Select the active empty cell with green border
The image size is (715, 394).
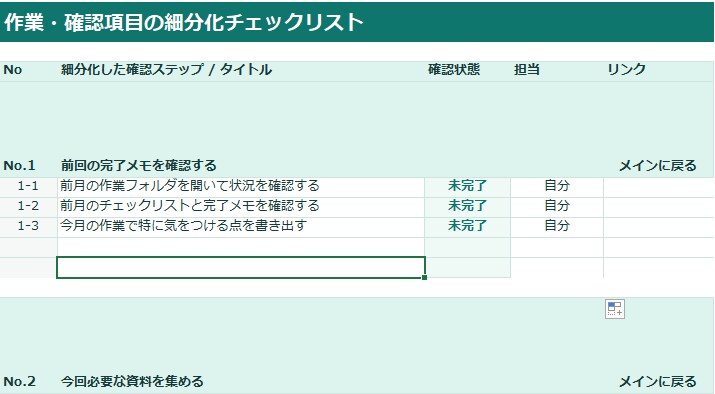pos(241,267)
